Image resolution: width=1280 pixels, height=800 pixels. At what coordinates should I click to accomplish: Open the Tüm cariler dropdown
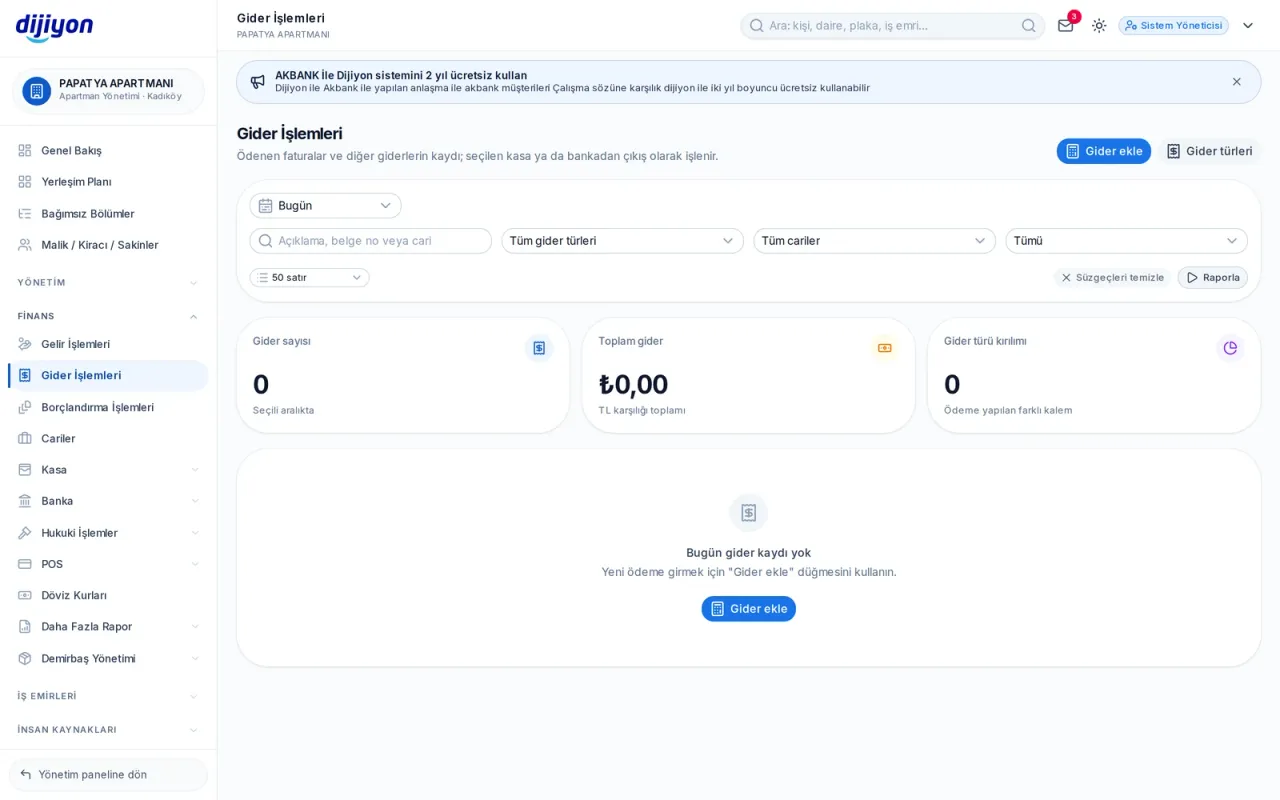[x=874, y=241]
